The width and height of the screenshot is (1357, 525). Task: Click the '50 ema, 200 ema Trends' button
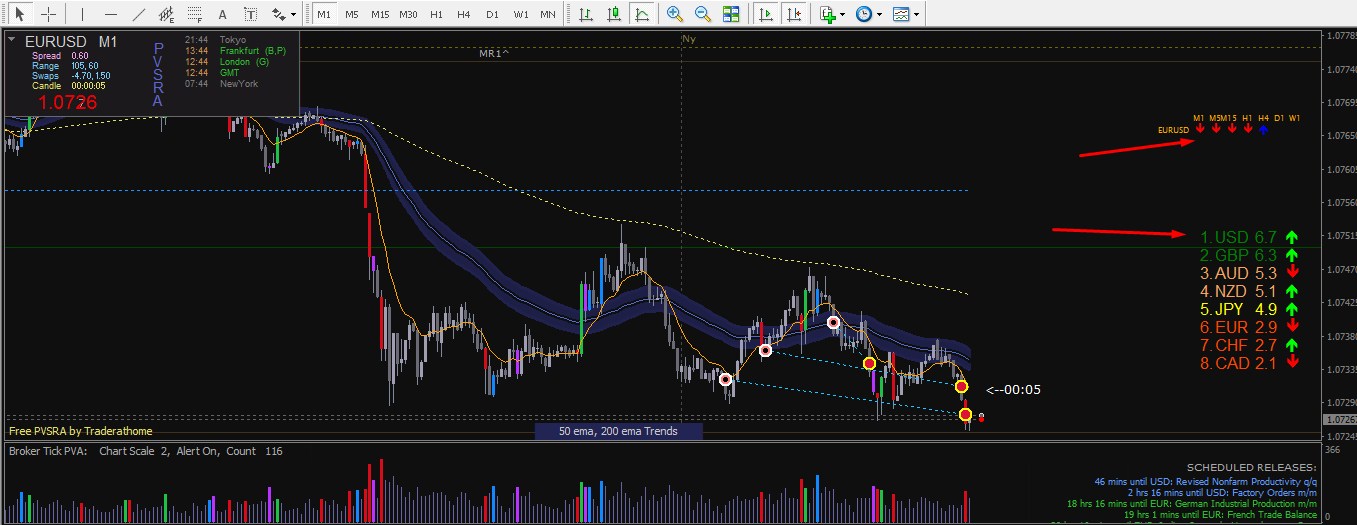coord(618,431)
